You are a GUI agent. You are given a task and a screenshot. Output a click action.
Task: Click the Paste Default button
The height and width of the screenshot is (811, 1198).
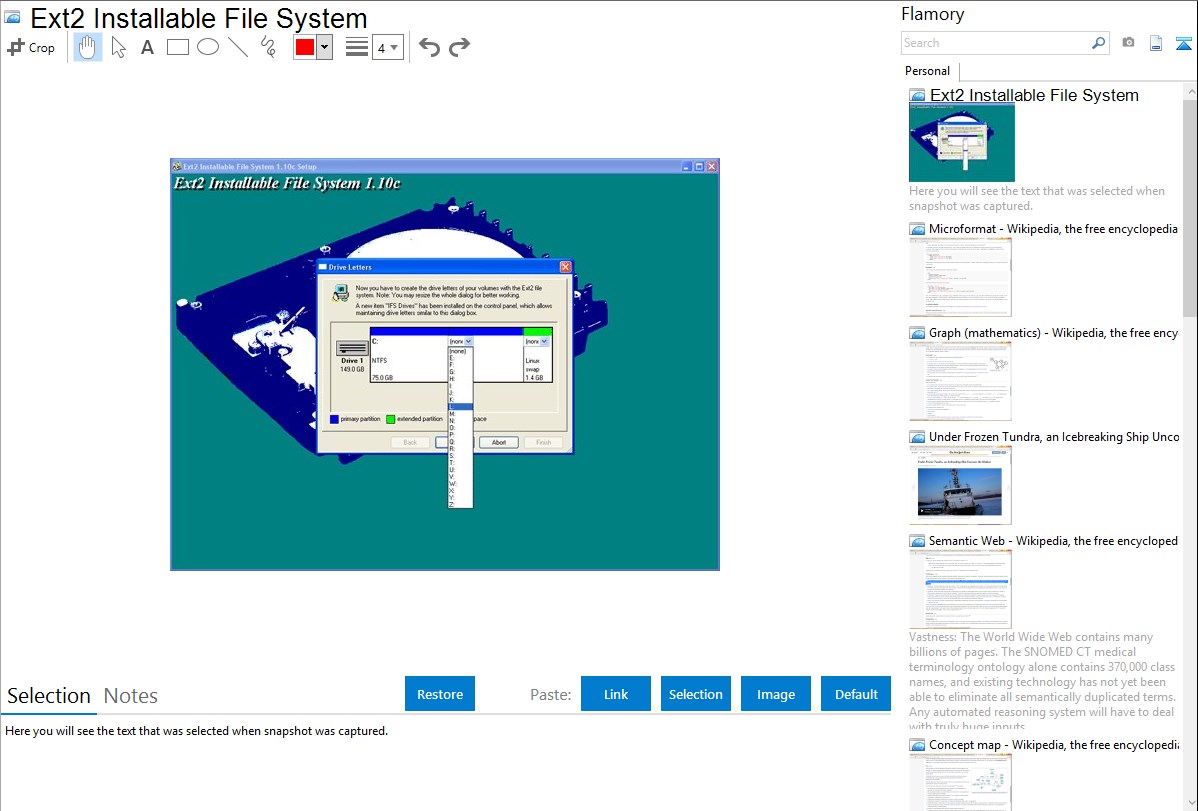(856, 694)
